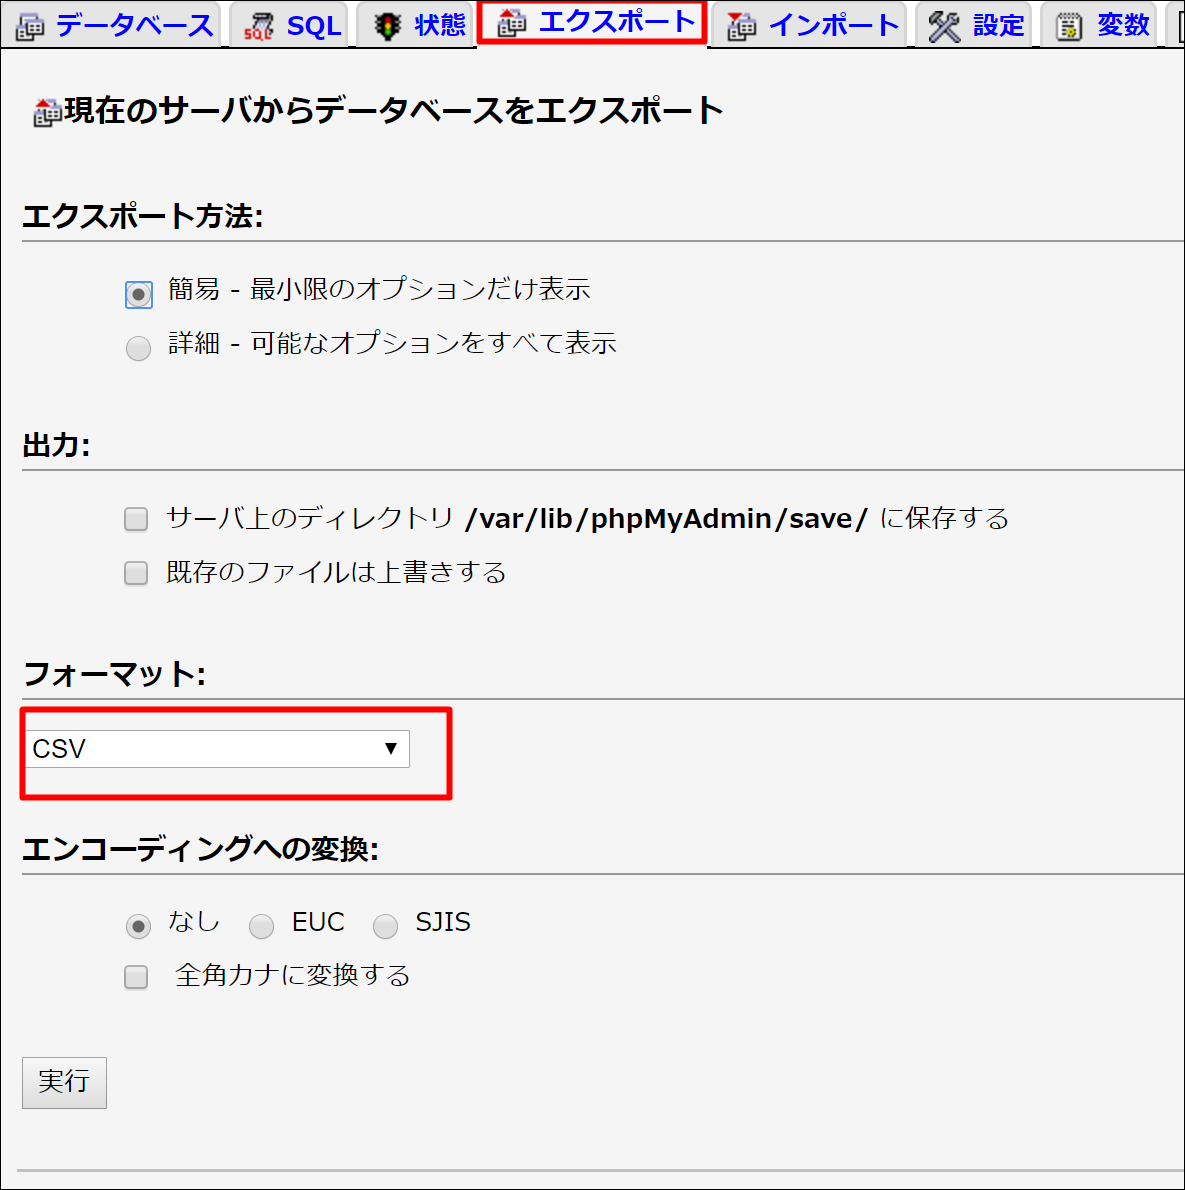Choose SJIS encoding radio button
The height and width of the screenshot is (1190, 1185).
coord(386,927)
